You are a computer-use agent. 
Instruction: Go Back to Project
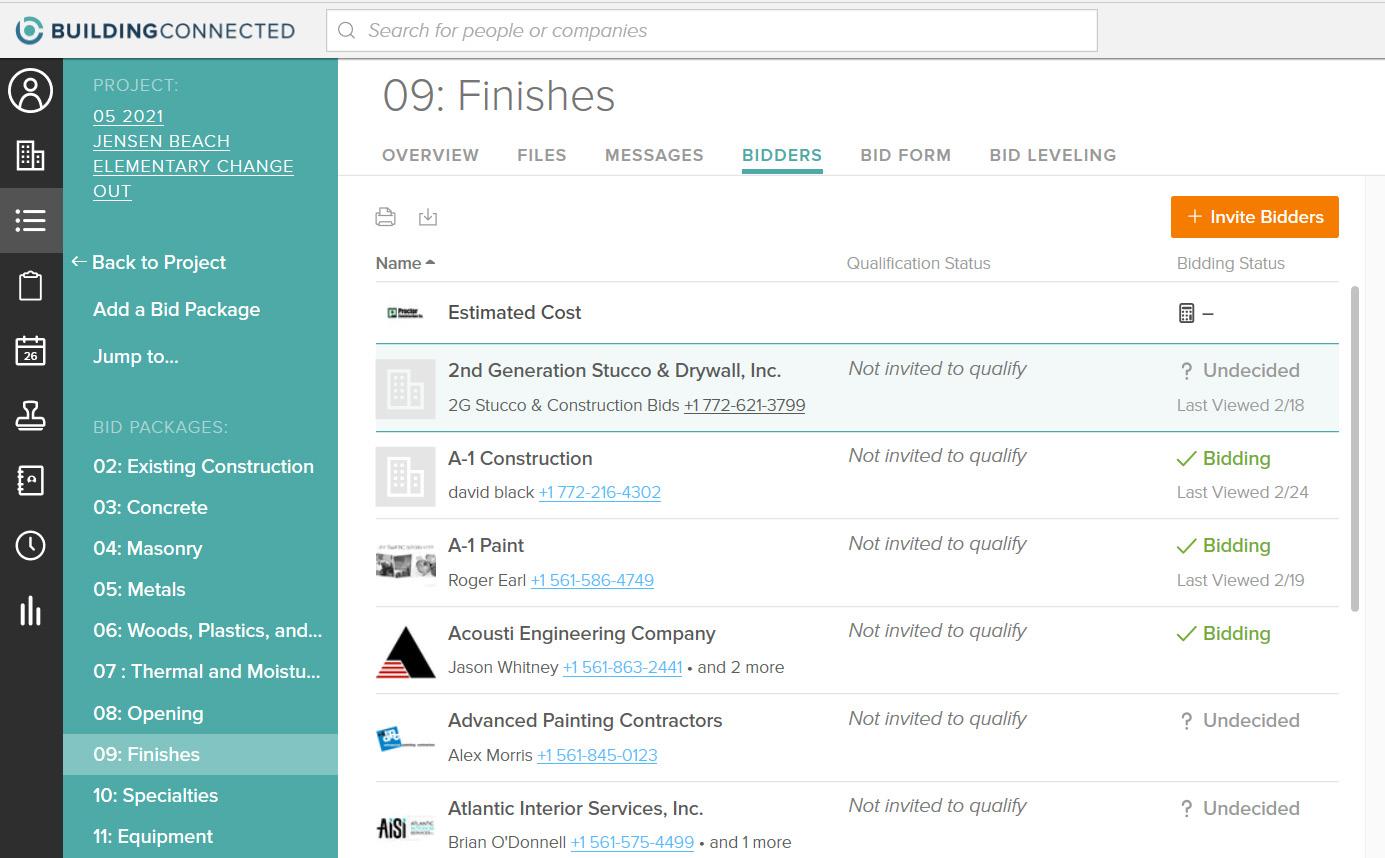click(x=149, y=262)
